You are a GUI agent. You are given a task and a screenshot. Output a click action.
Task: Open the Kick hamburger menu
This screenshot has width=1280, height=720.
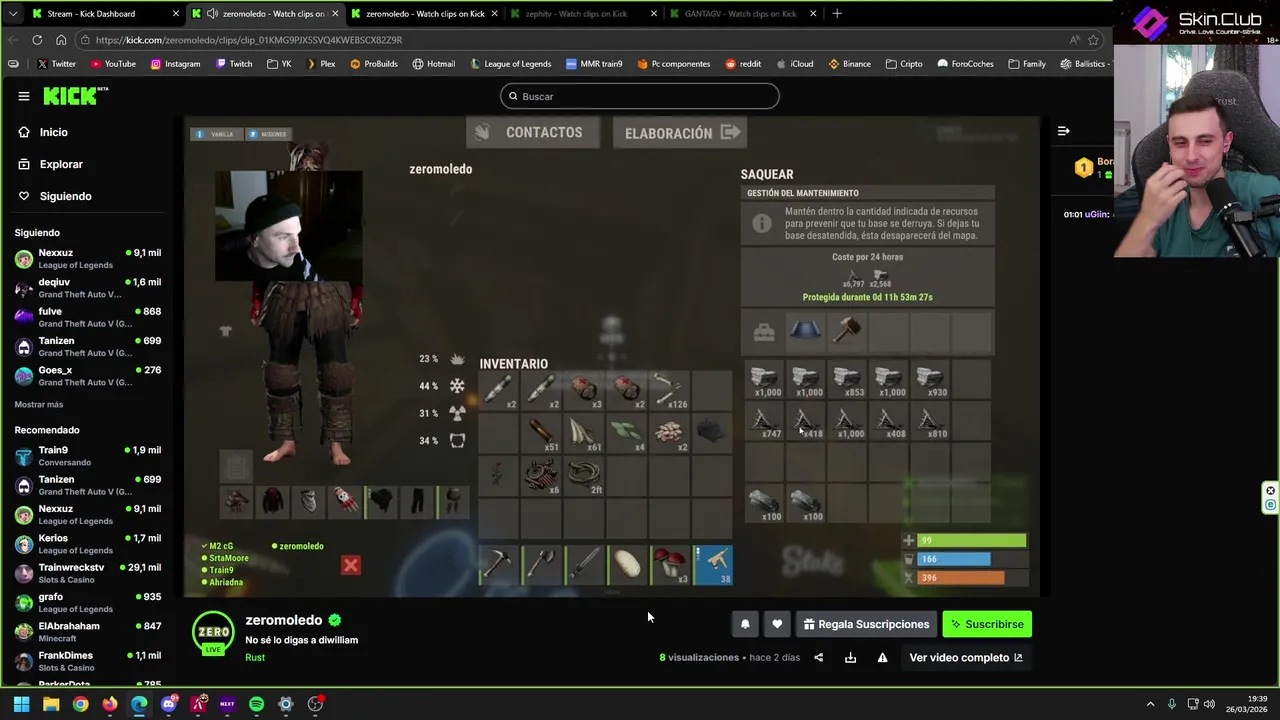pyautogui.click(x=23, y=96)
